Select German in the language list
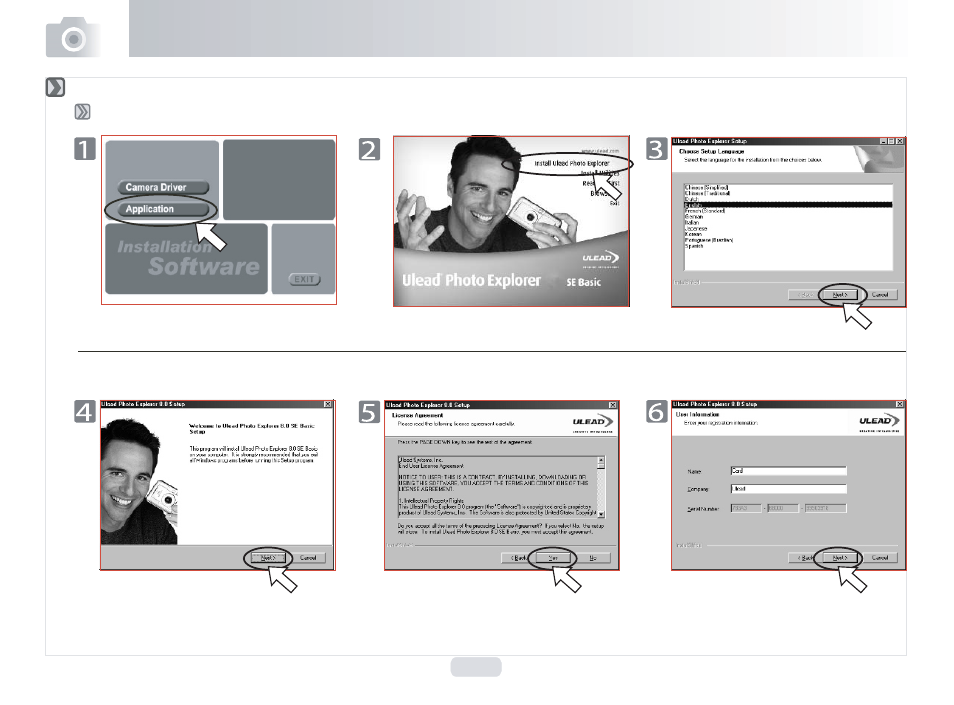 (x=694, y=217)
